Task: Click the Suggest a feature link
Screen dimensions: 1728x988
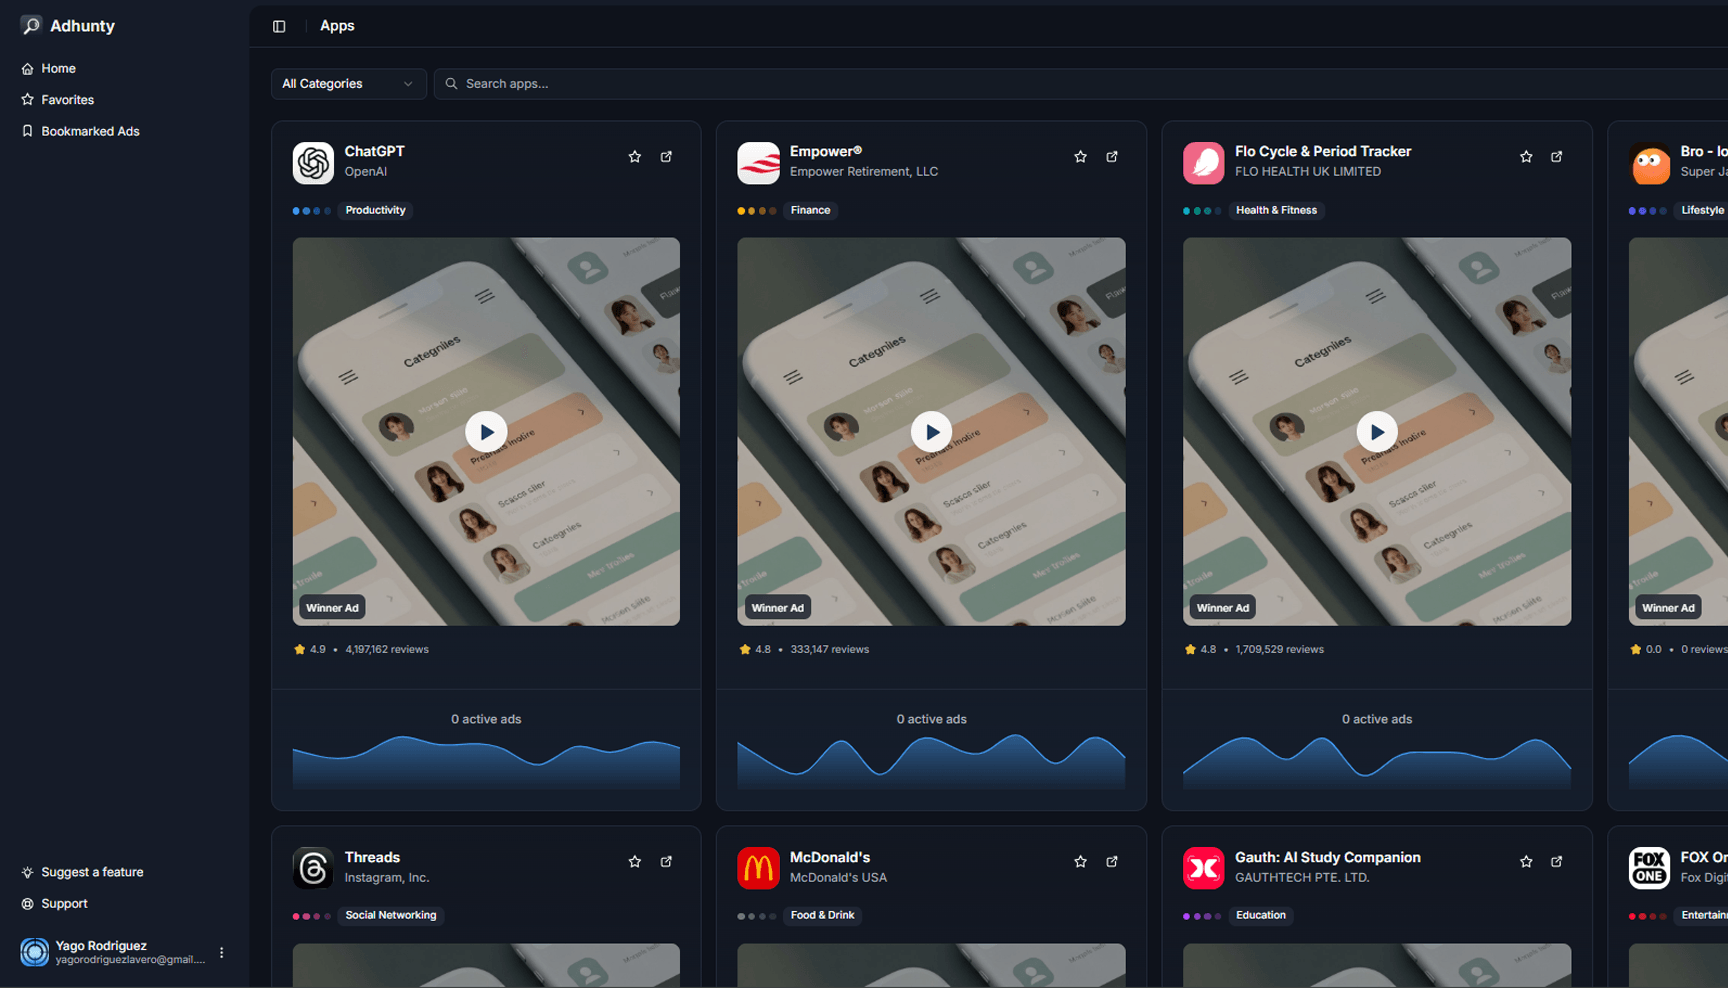Action: coord(92,872)
